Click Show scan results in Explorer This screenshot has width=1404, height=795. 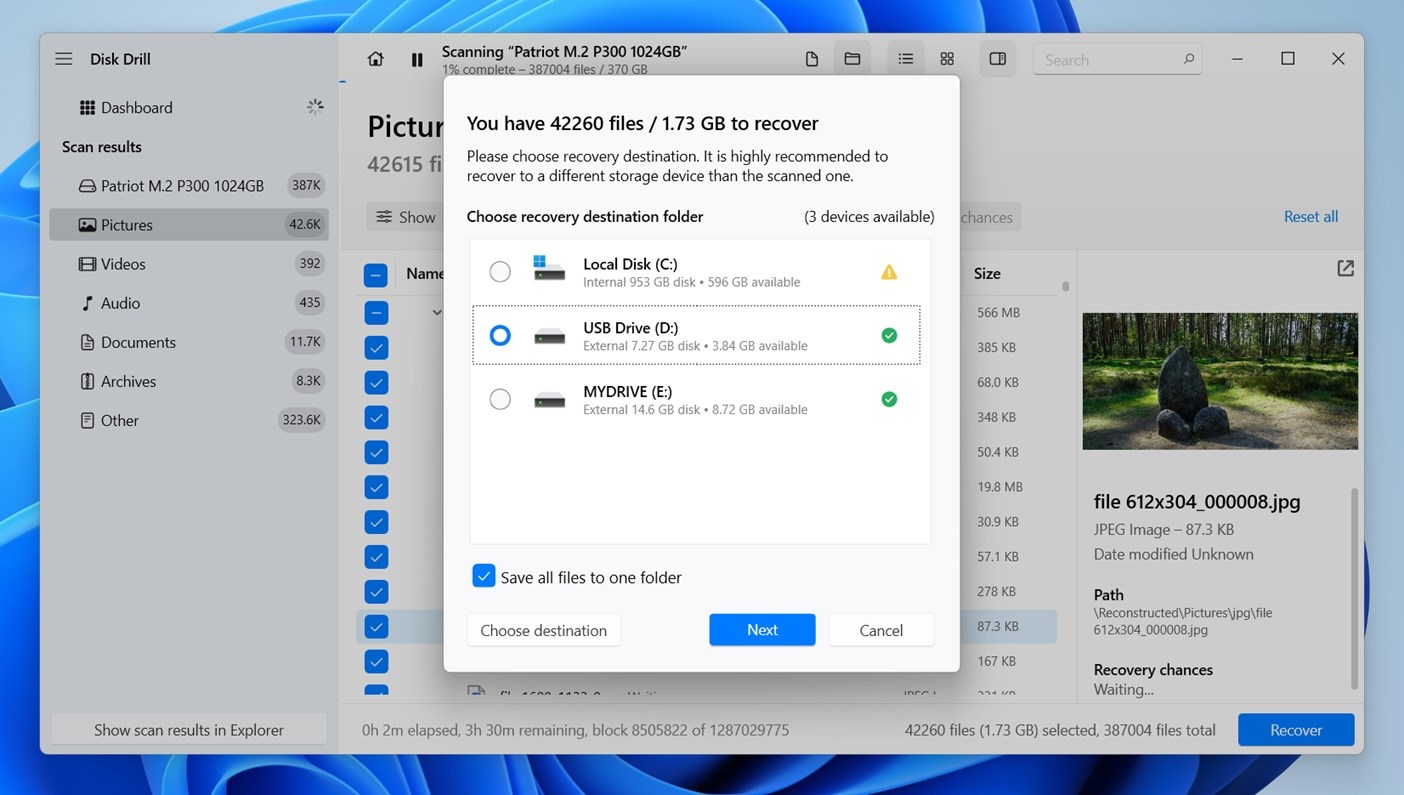pos(189,730)
